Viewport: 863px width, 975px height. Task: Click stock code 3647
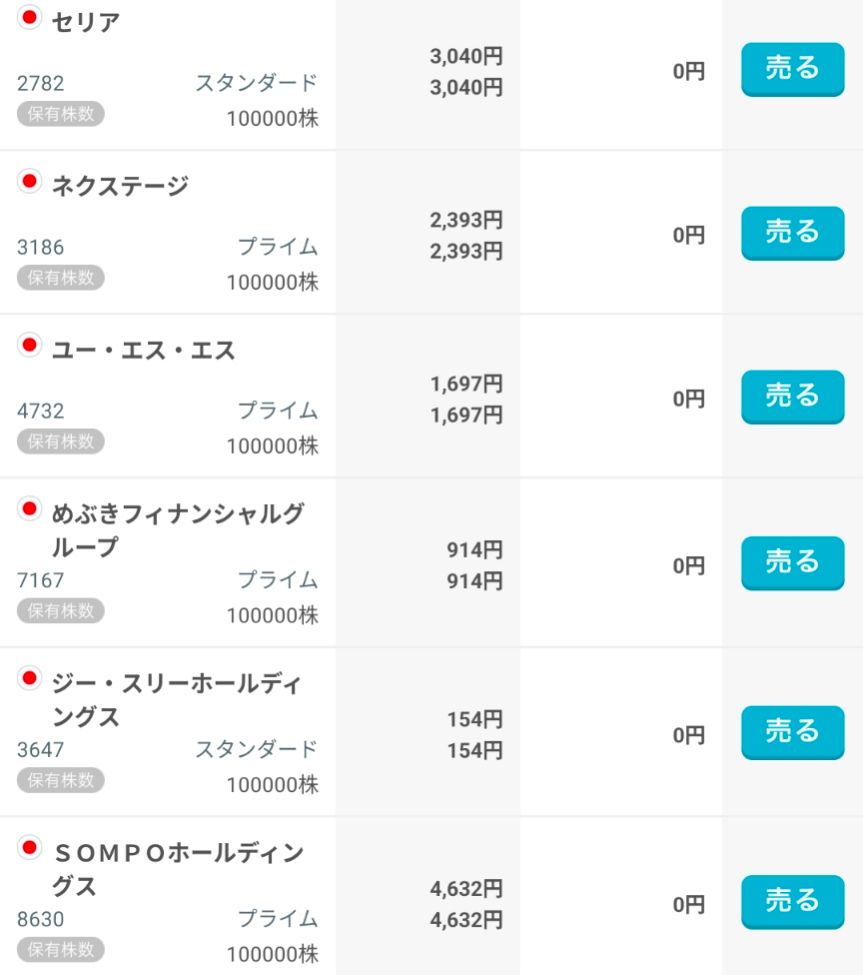40,749
